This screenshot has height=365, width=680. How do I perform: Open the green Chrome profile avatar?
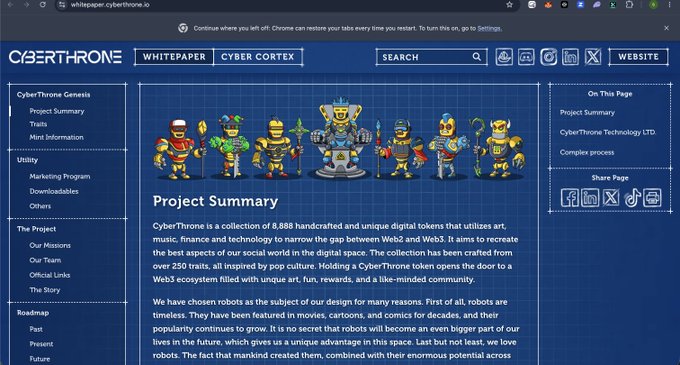click(x=654, y=5)
